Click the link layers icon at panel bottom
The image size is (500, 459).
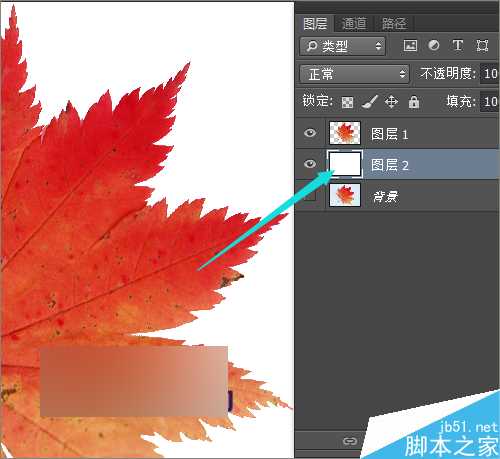pos(350,441)
